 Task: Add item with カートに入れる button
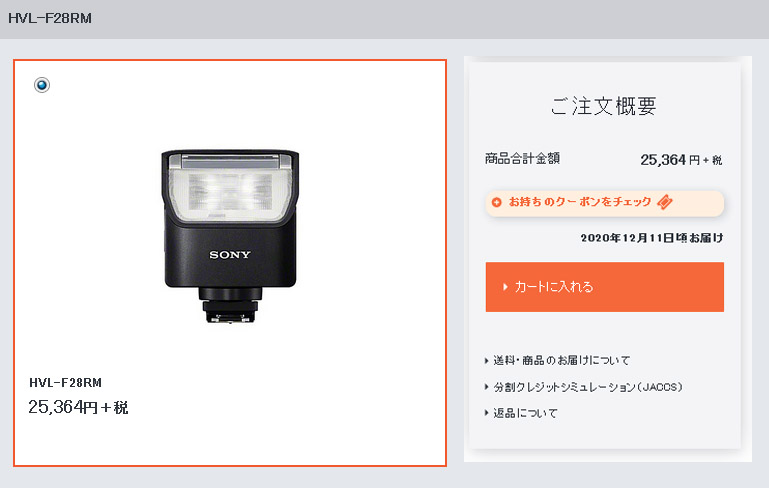(604, 287)
